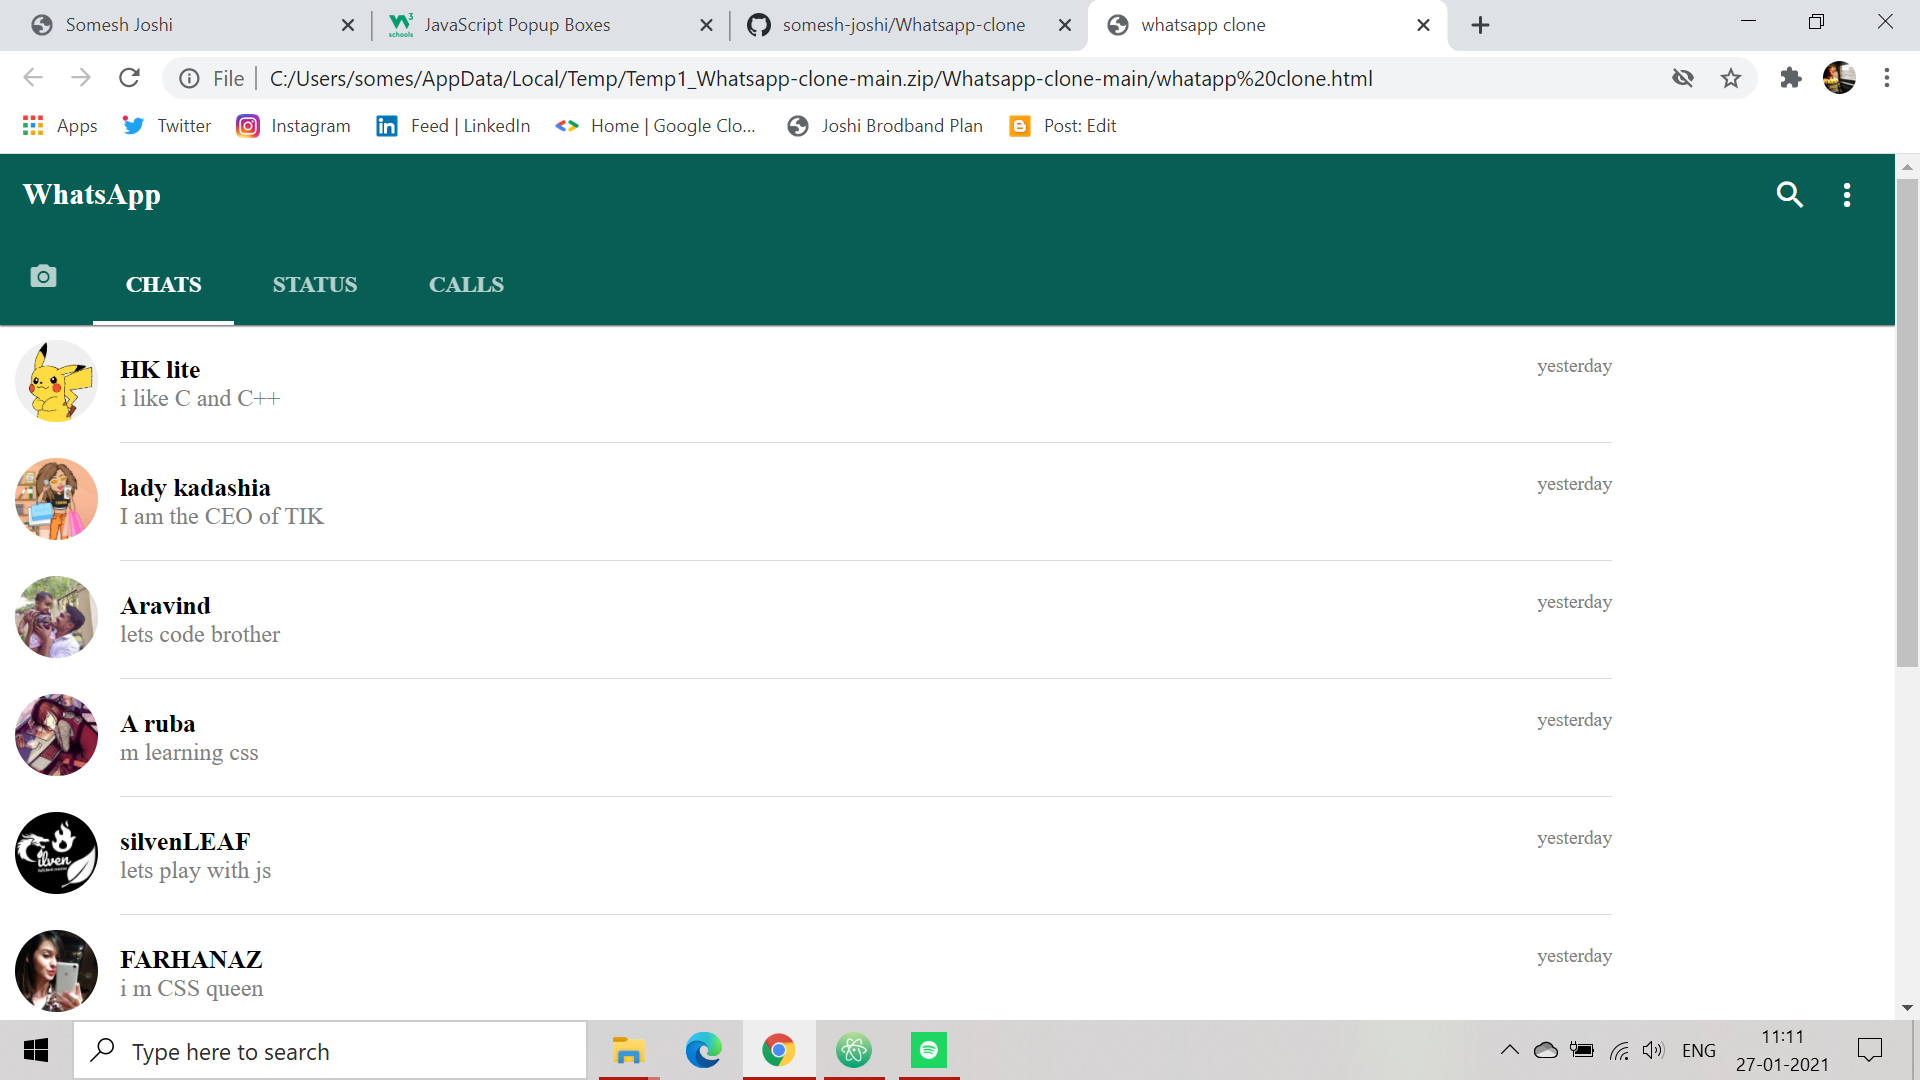Image resolution: width=1920 pixels, height=1080 pixels.
Task: Click the 'yesterday' timestamp on FARHANAZ row
Action: coord(1574,956)
